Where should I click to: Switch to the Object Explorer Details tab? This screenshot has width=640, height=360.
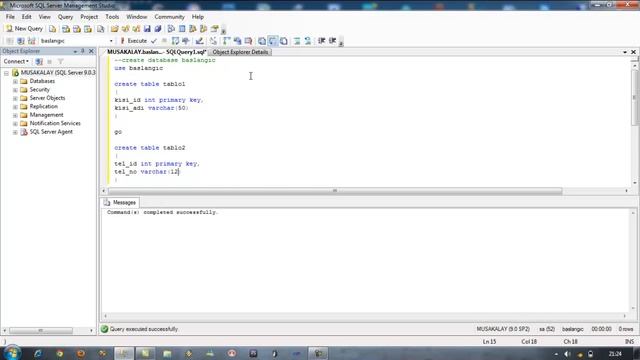(x=240, y=52)
